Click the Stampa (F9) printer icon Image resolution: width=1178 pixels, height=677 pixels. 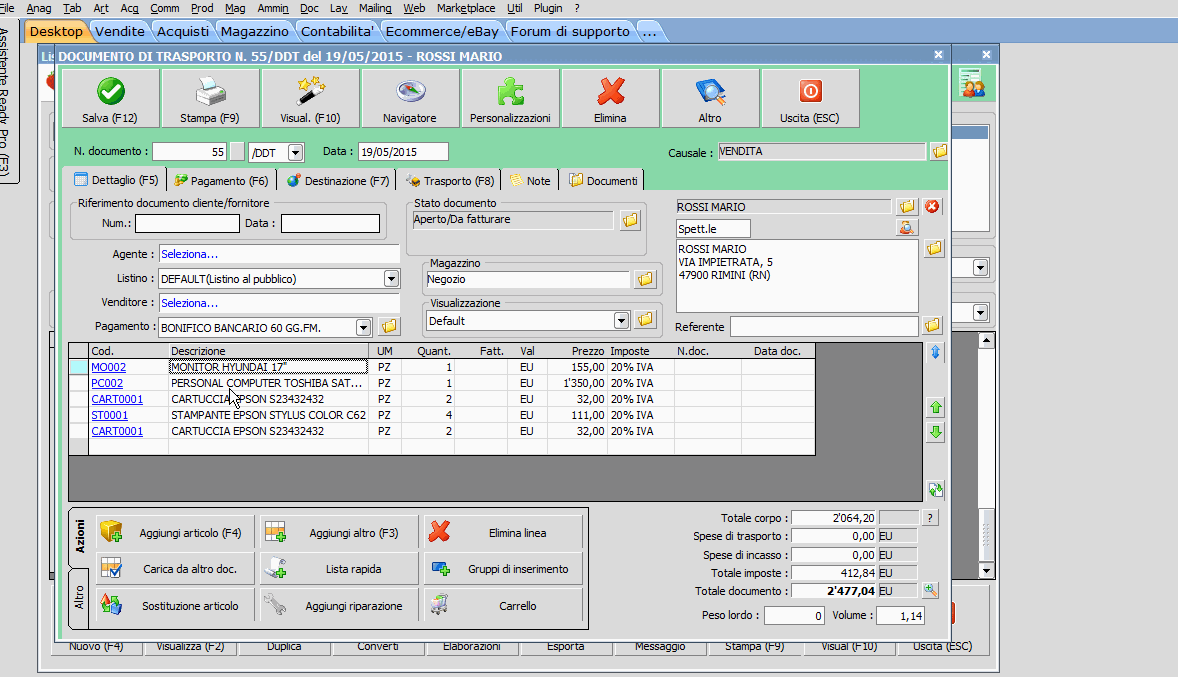[x=210, y=92]
